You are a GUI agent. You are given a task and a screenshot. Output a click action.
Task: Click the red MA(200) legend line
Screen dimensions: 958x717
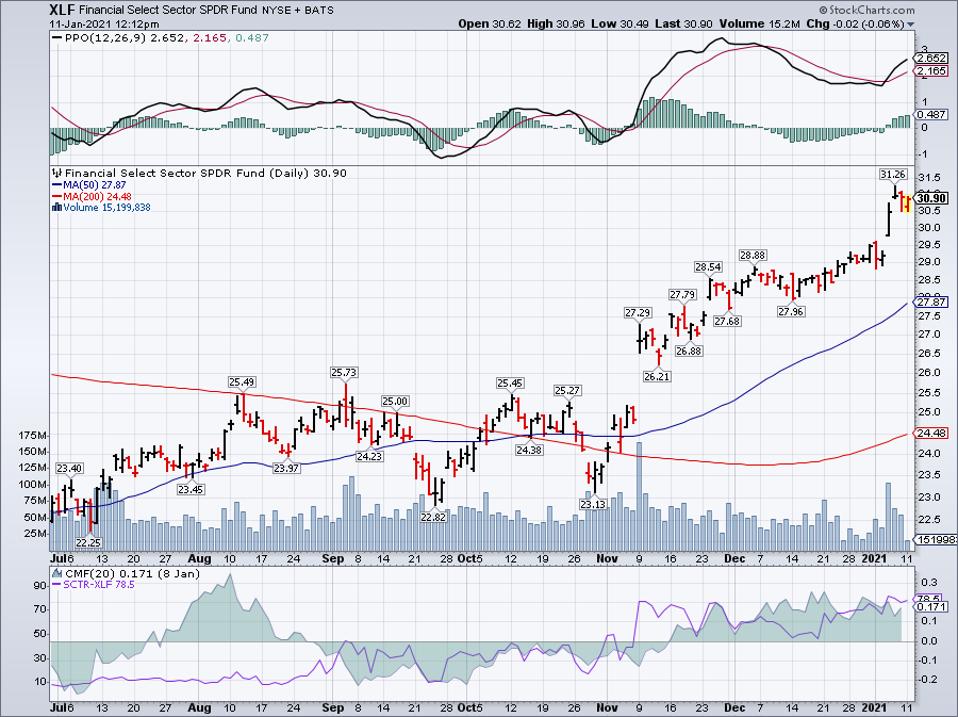[x=57, y=197]
